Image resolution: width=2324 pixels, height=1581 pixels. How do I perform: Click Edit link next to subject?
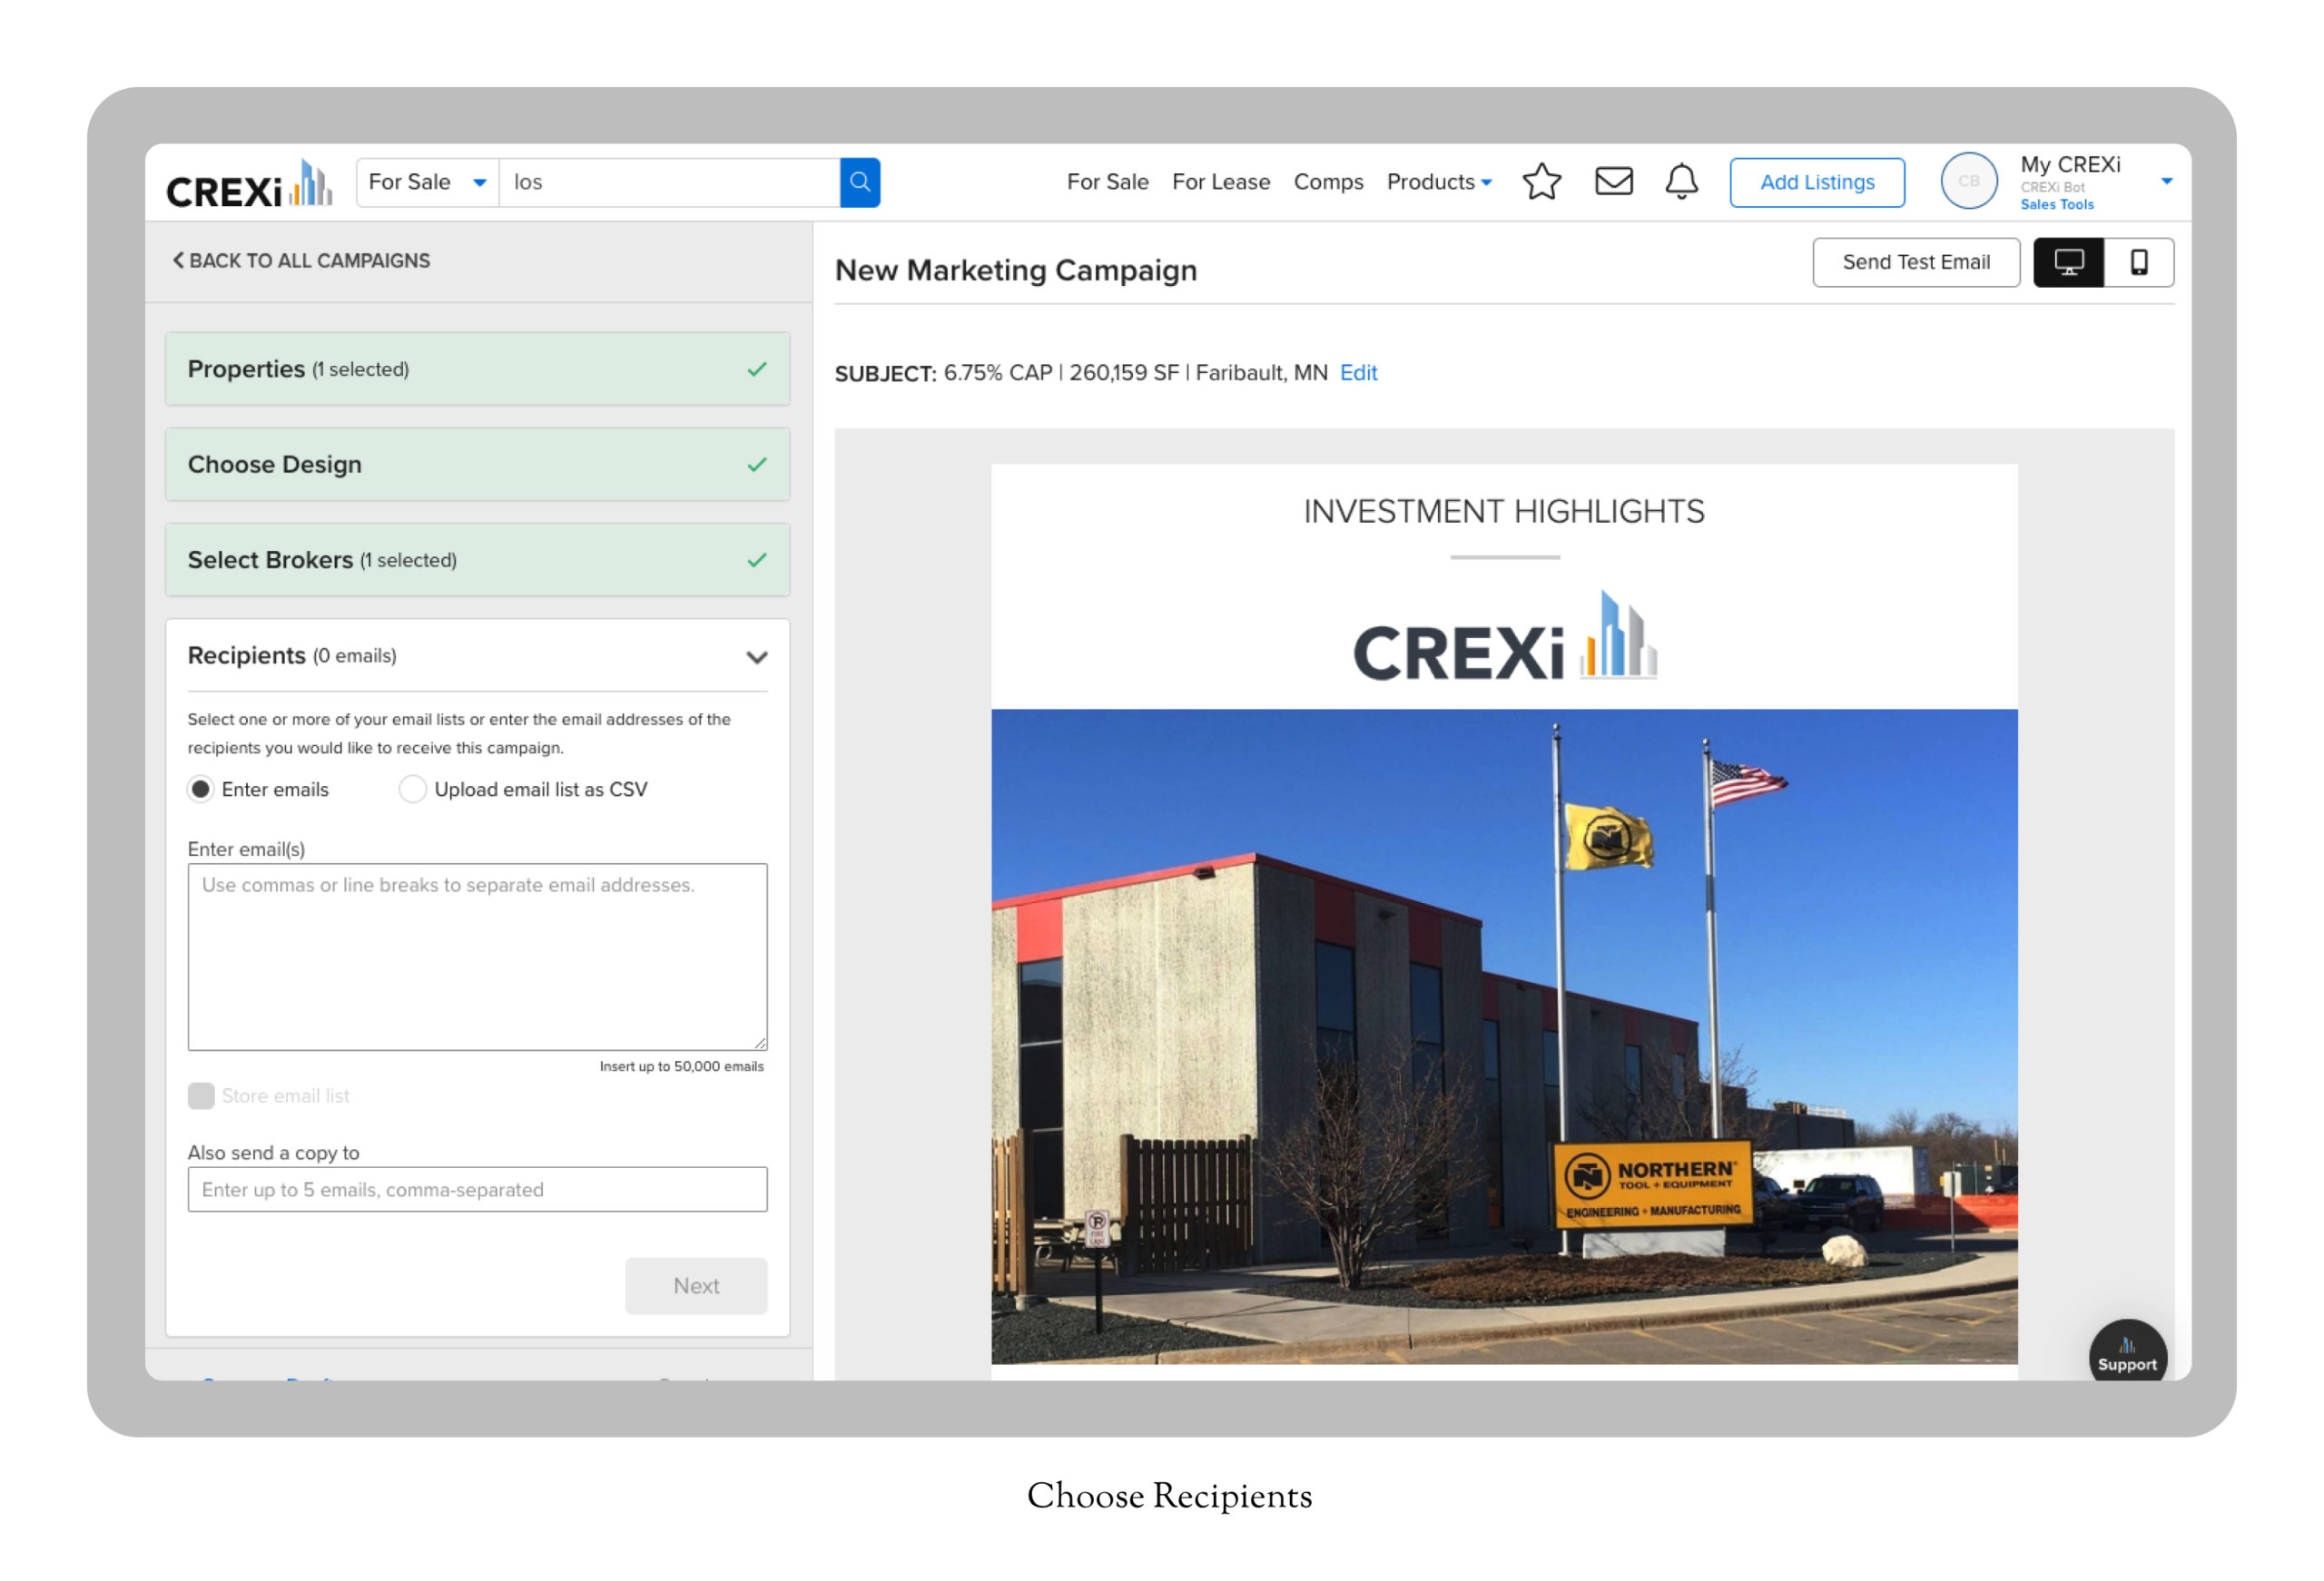click(x=1358, y=373)
